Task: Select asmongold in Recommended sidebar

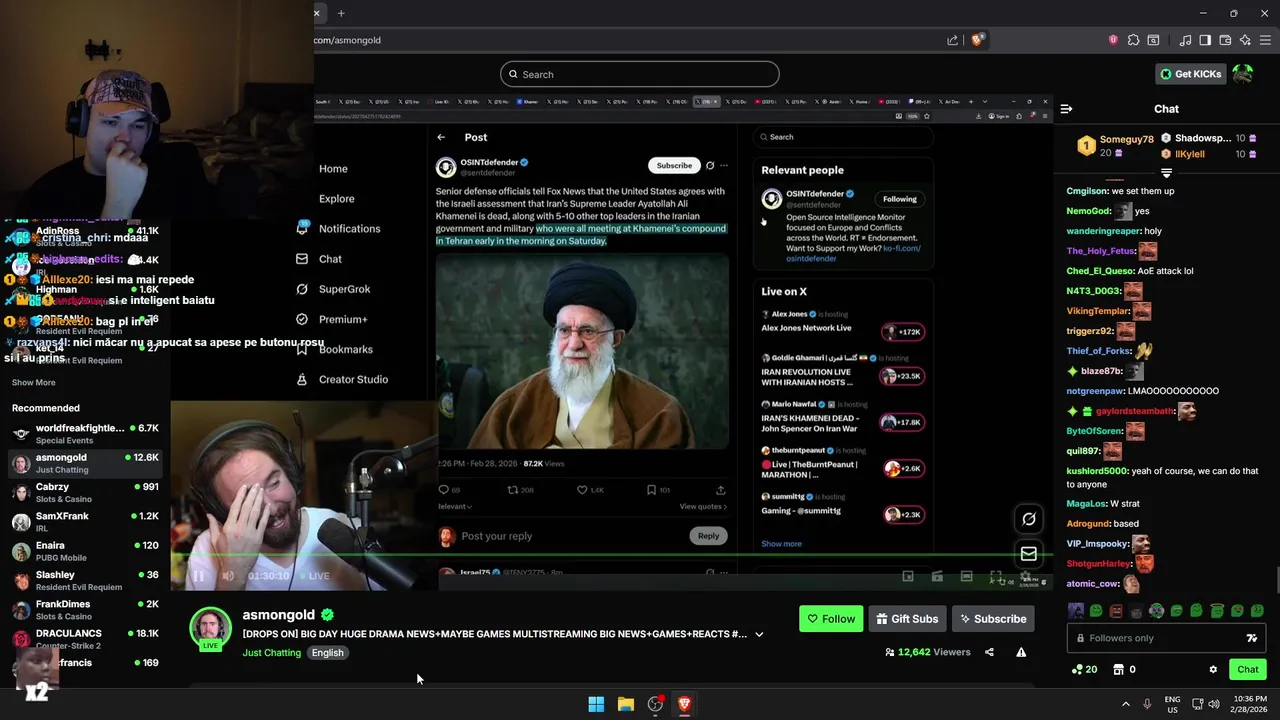Action: click(x=85, y=463)
